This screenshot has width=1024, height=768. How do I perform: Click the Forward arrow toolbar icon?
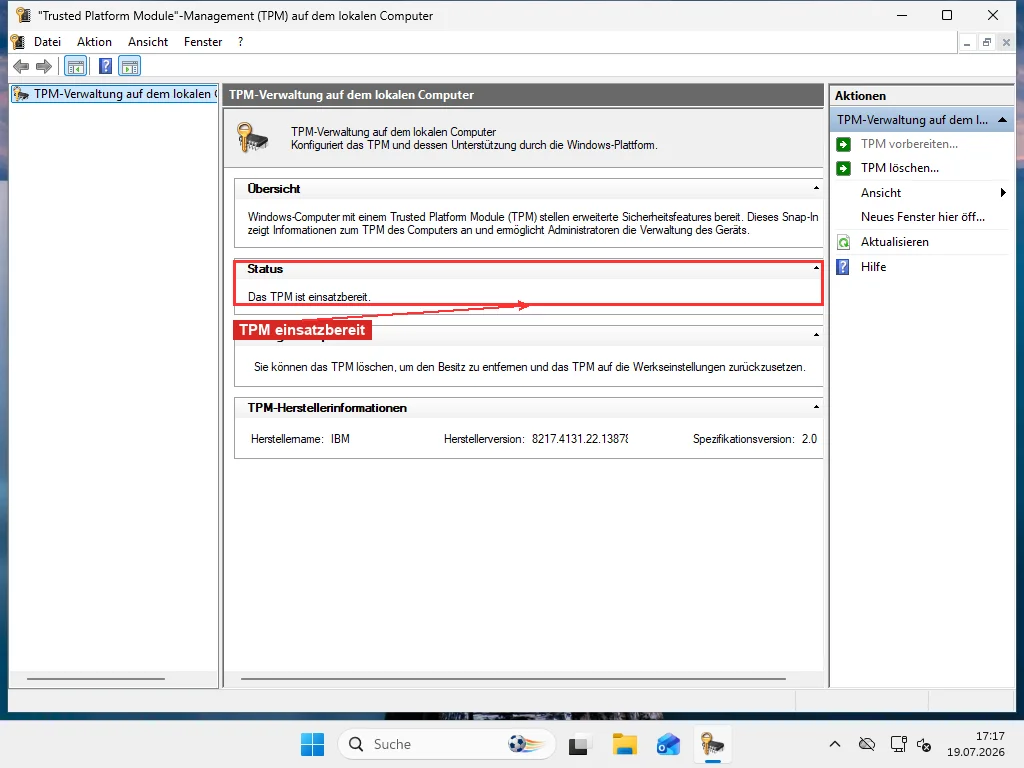pyautogui.click(x=44, y=66)
